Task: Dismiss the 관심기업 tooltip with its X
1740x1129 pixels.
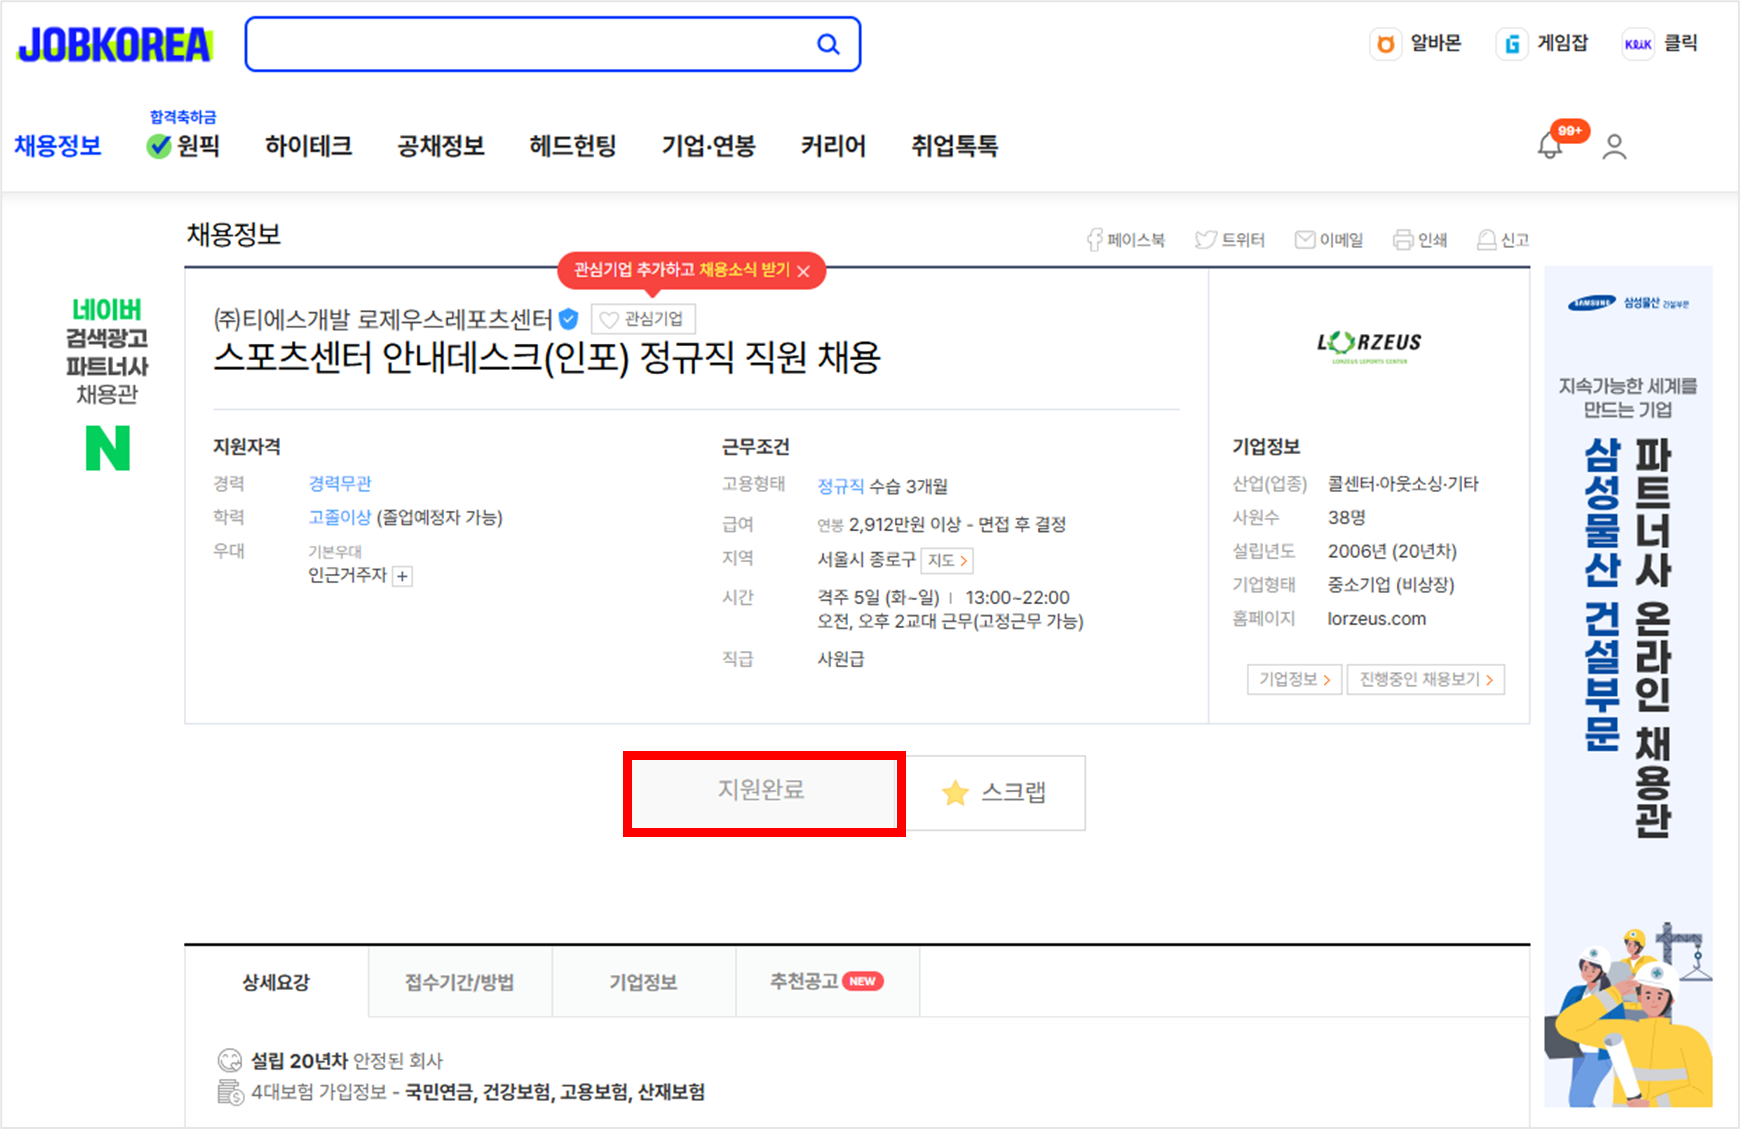Action: tap(803, 270)
